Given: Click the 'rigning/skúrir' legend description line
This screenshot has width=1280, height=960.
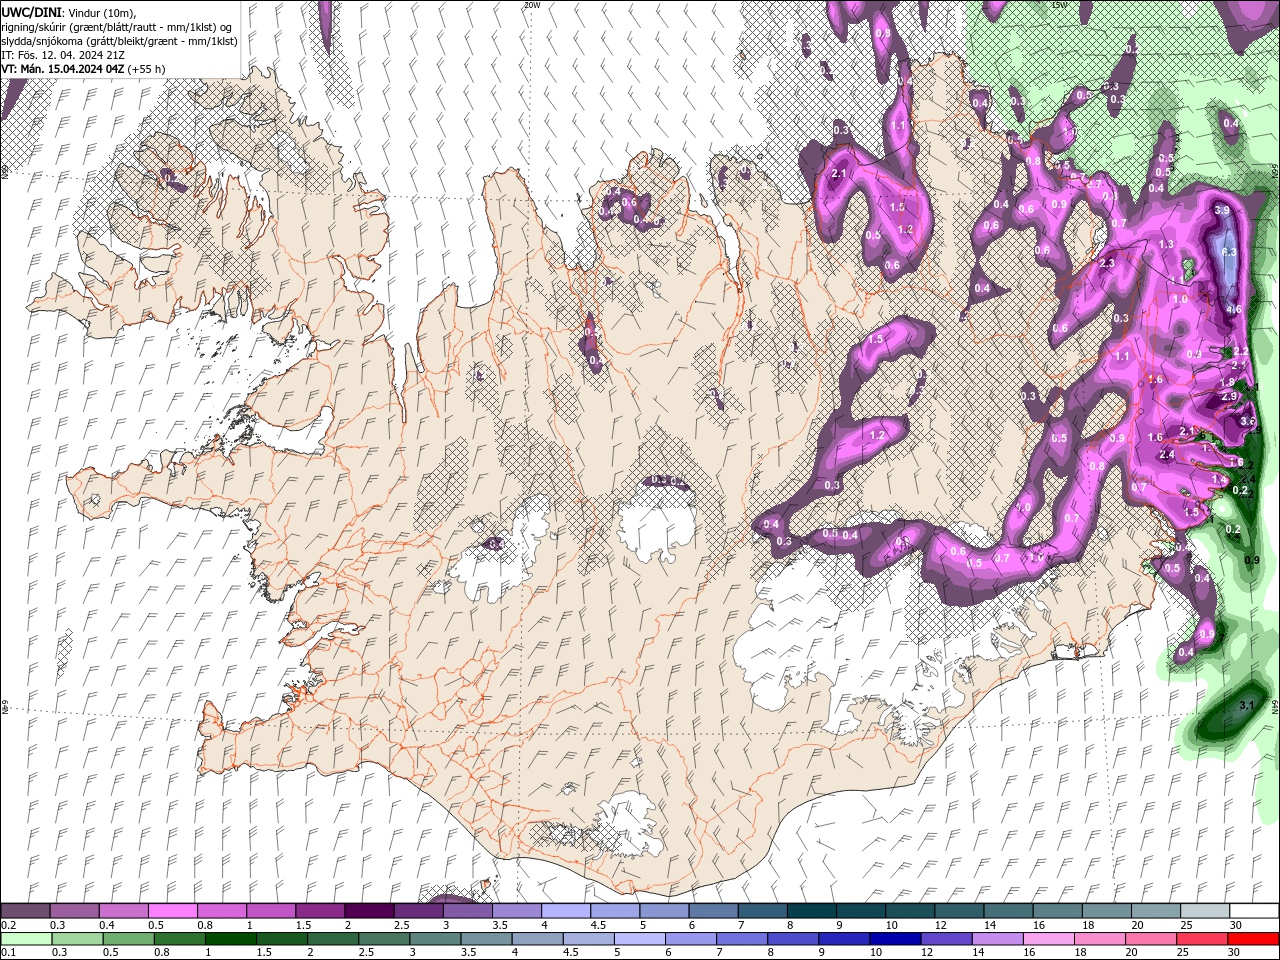Looking at the screenshot, I should (x=117, y=26).
